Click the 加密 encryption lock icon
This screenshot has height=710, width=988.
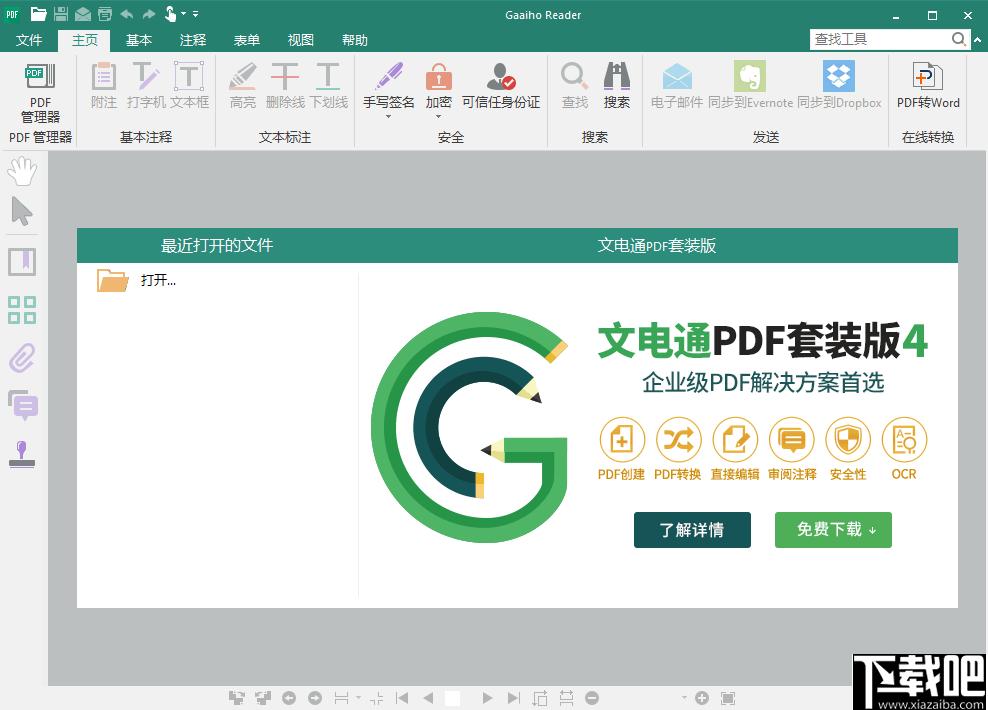439,77
